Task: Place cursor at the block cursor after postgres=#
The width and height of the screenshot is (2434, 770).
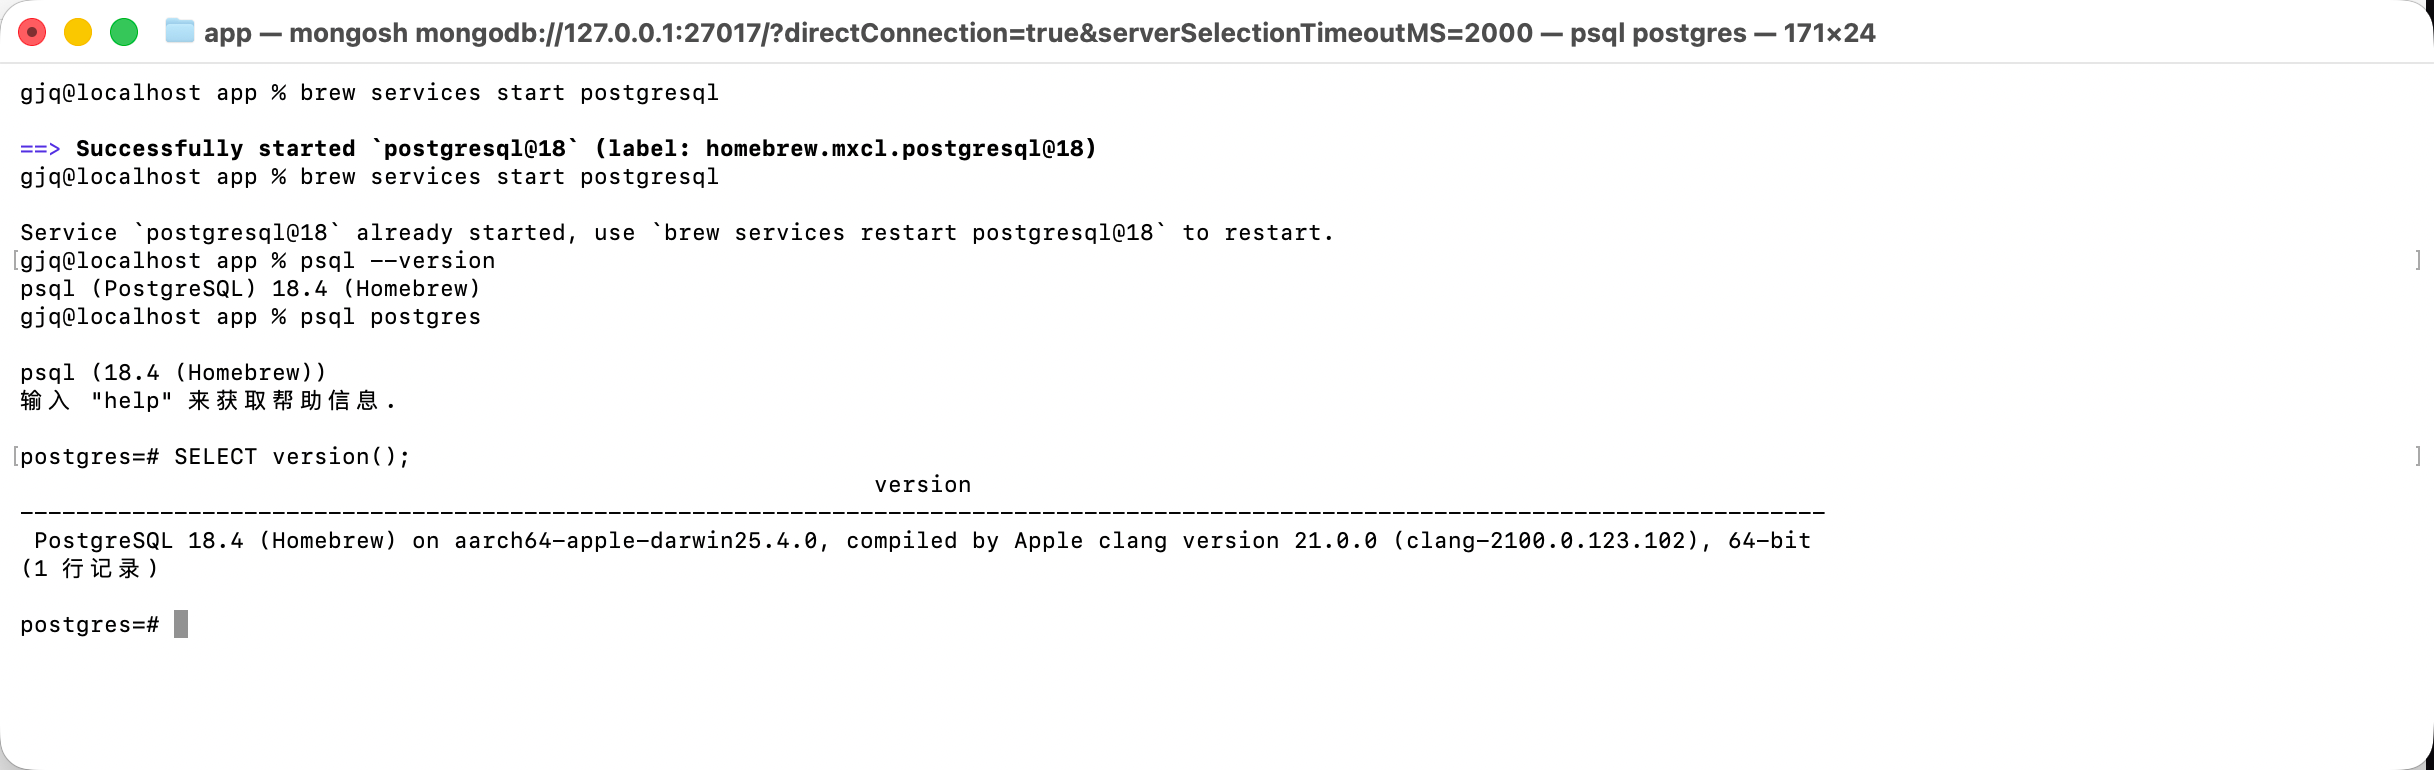Action: [x=181, y=624]
